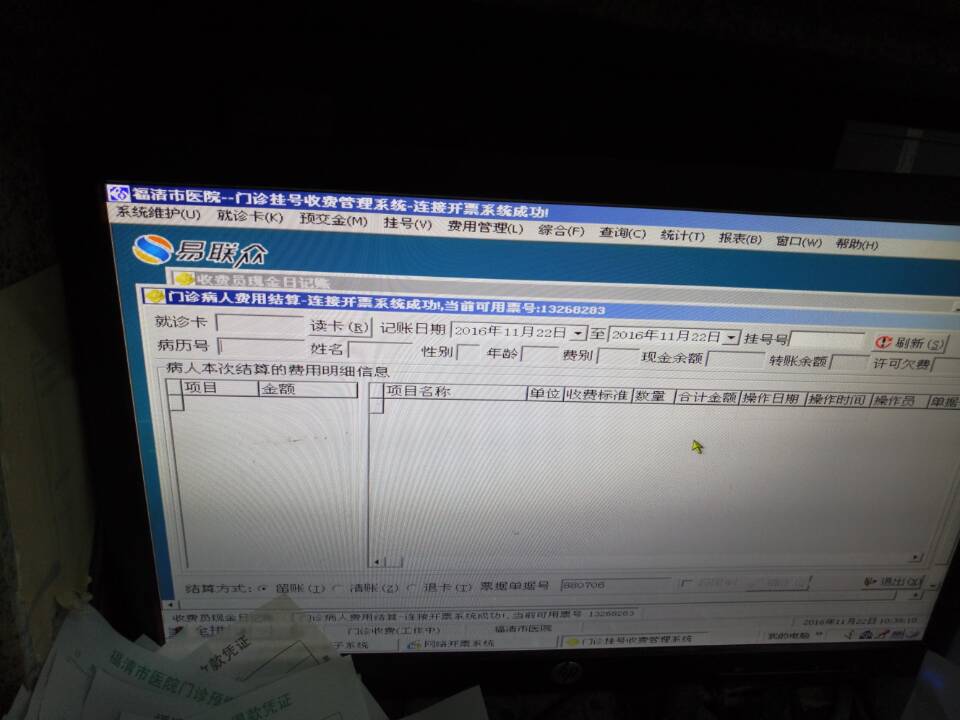Click the 操作时间 column header
960x720 pixels.
[x=837, y=400]
